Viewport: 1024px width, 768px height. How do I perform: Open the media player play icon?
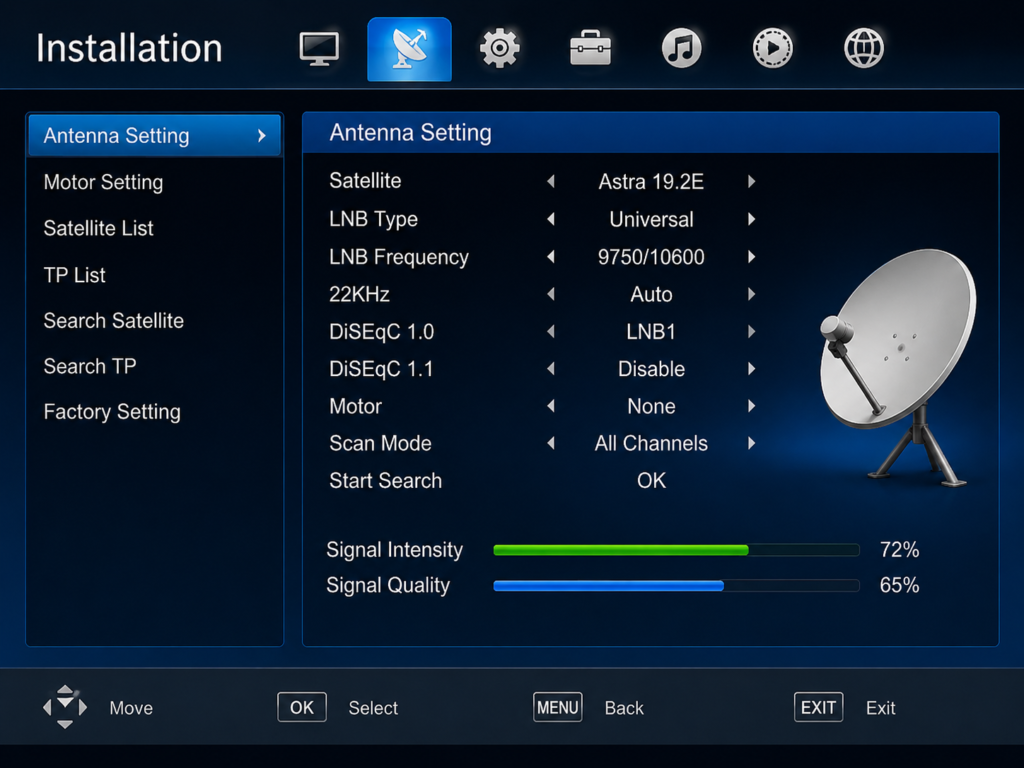772,48
